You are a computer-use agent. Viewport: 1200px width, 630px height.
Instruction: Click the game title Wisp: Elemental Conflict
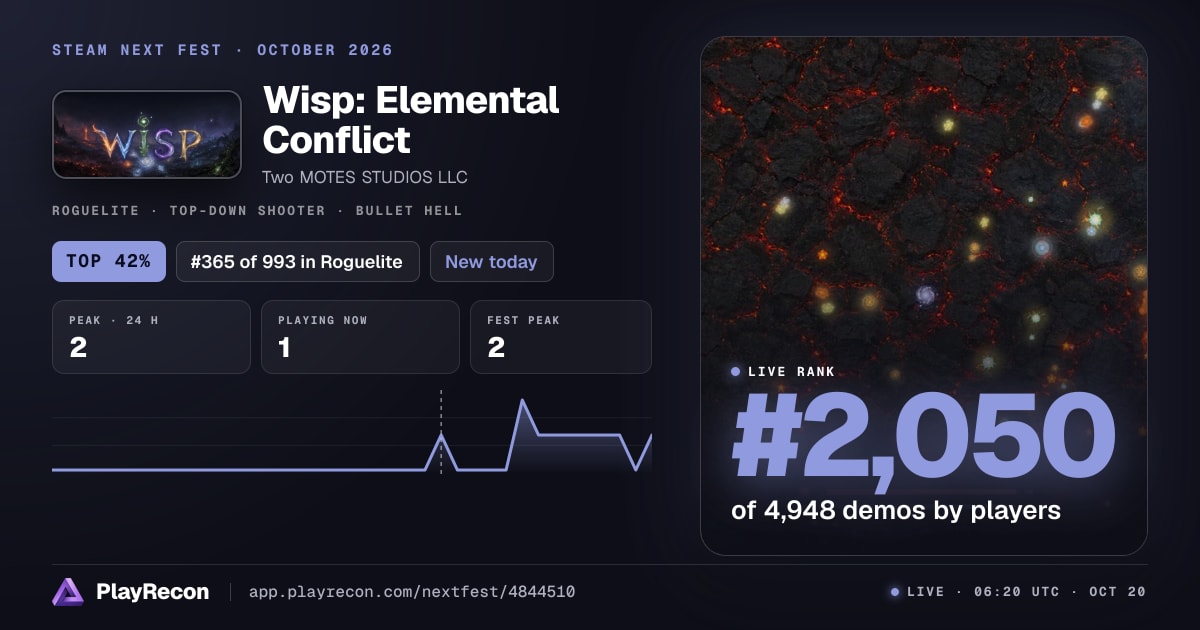[x=411, y=120]
